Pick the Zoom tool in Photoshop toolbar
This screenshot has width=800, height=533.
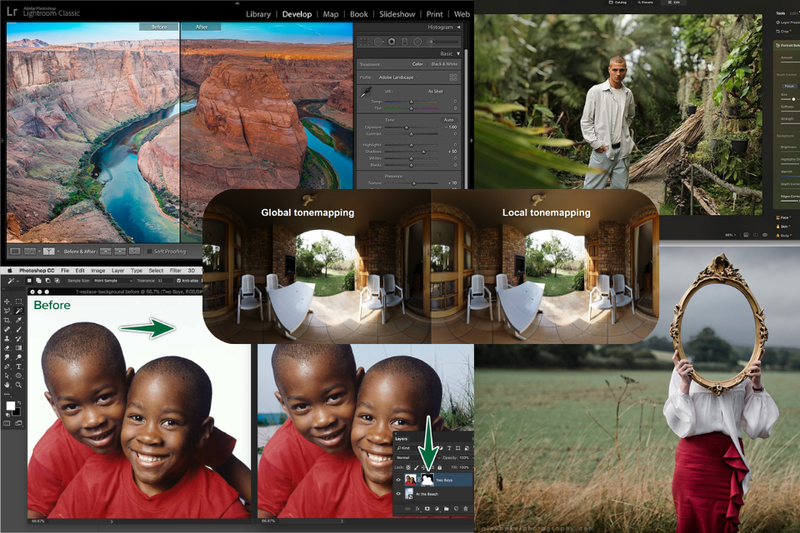[19, 385]
